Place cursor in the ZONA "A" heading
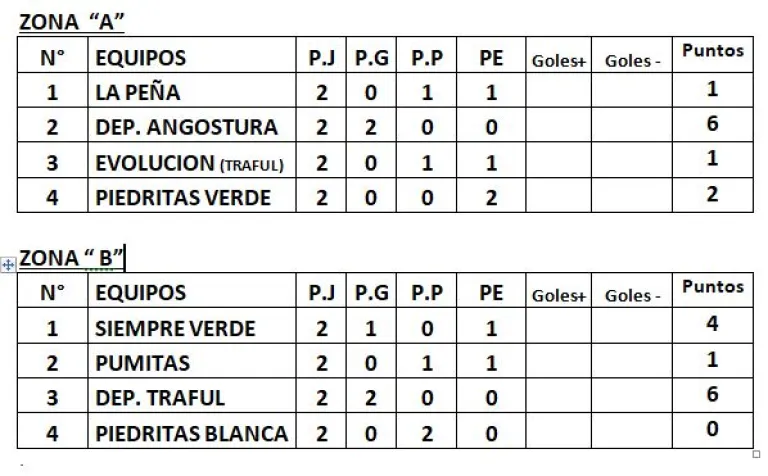This screenshot has width=768, height=476. tap(71, 22)
